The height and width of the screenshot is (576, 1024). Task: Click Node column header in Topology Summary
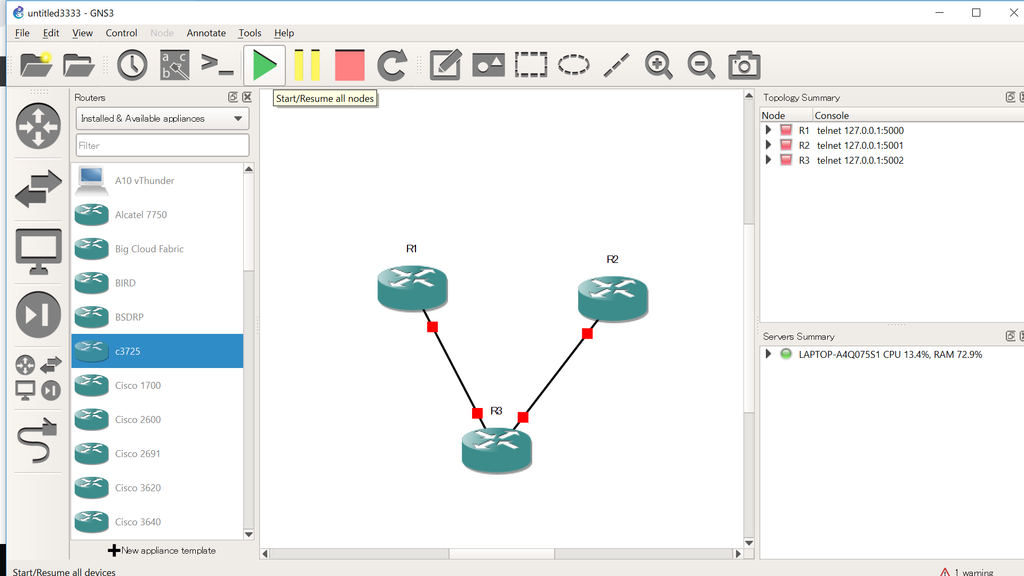786,116
